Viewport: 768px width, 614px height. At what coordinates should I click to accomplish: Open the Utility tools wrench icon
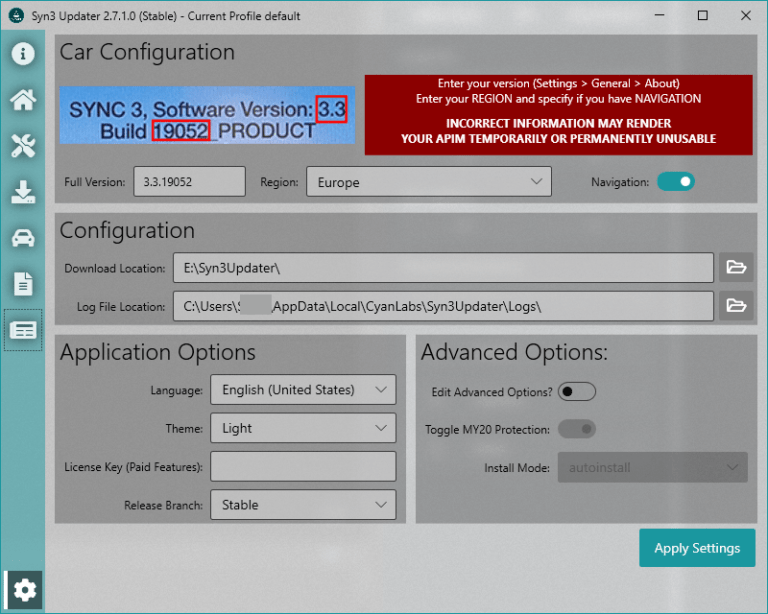[x=23, y=146]
